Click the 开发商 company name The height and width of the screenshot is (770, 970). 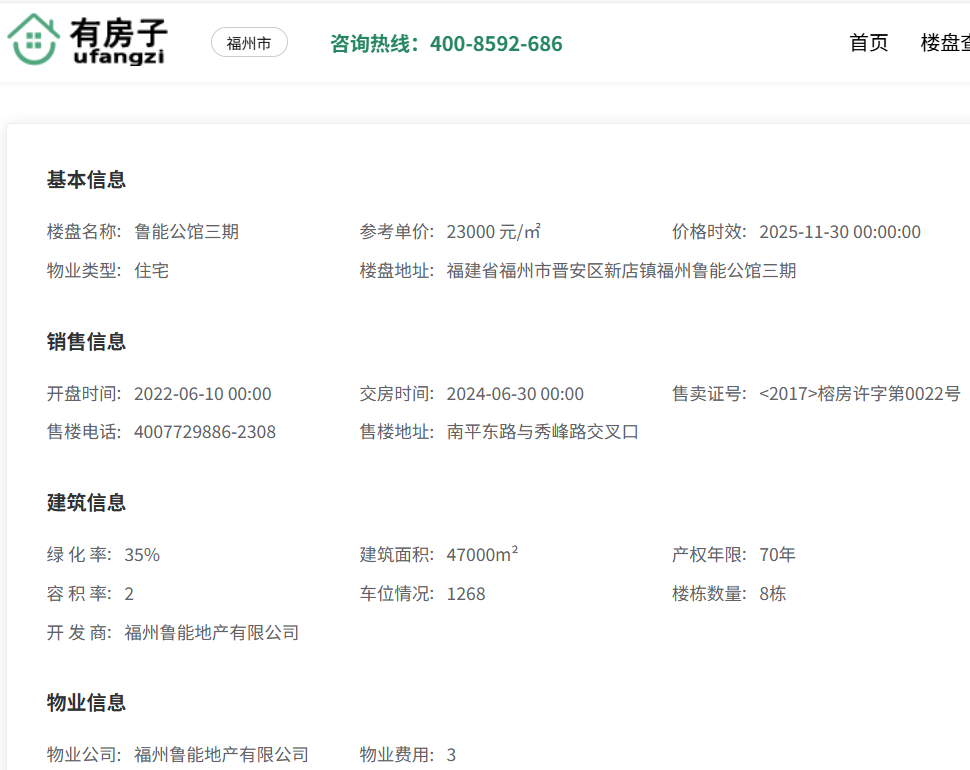tap(211, 633)
